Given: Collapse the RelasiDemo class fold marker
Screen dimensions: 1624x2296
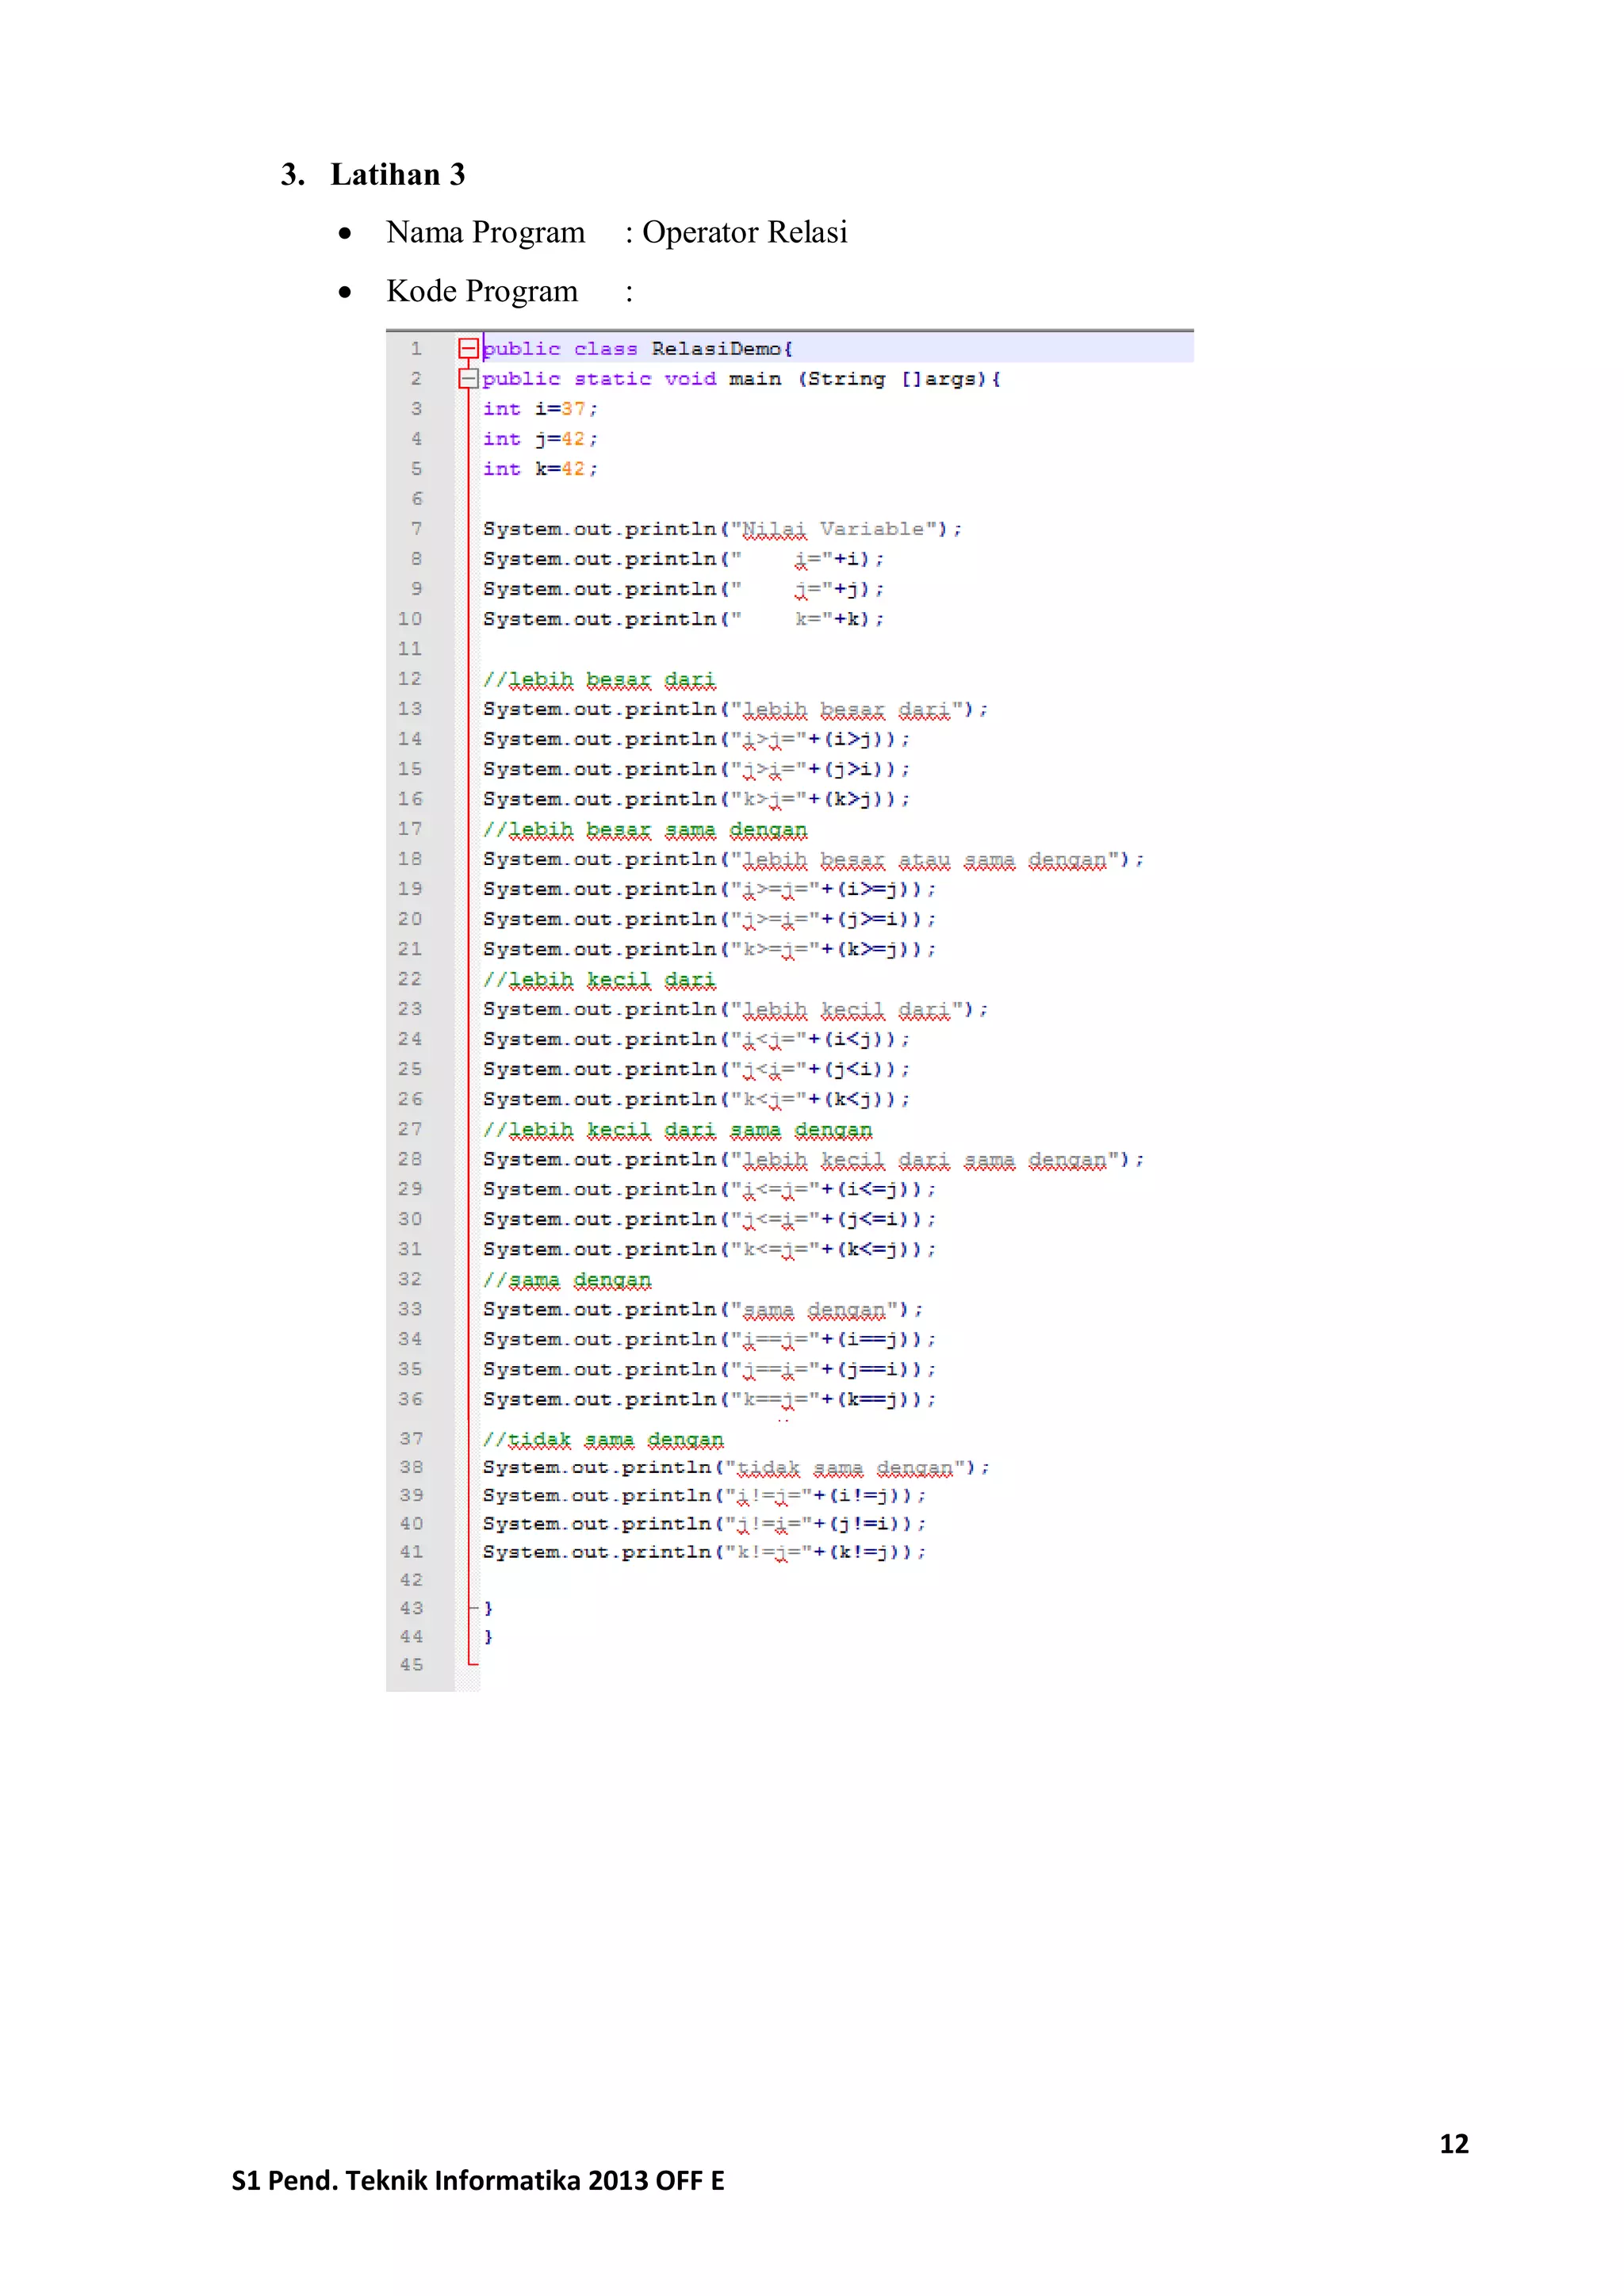Looking at the screenshot, I should [468, 348].
